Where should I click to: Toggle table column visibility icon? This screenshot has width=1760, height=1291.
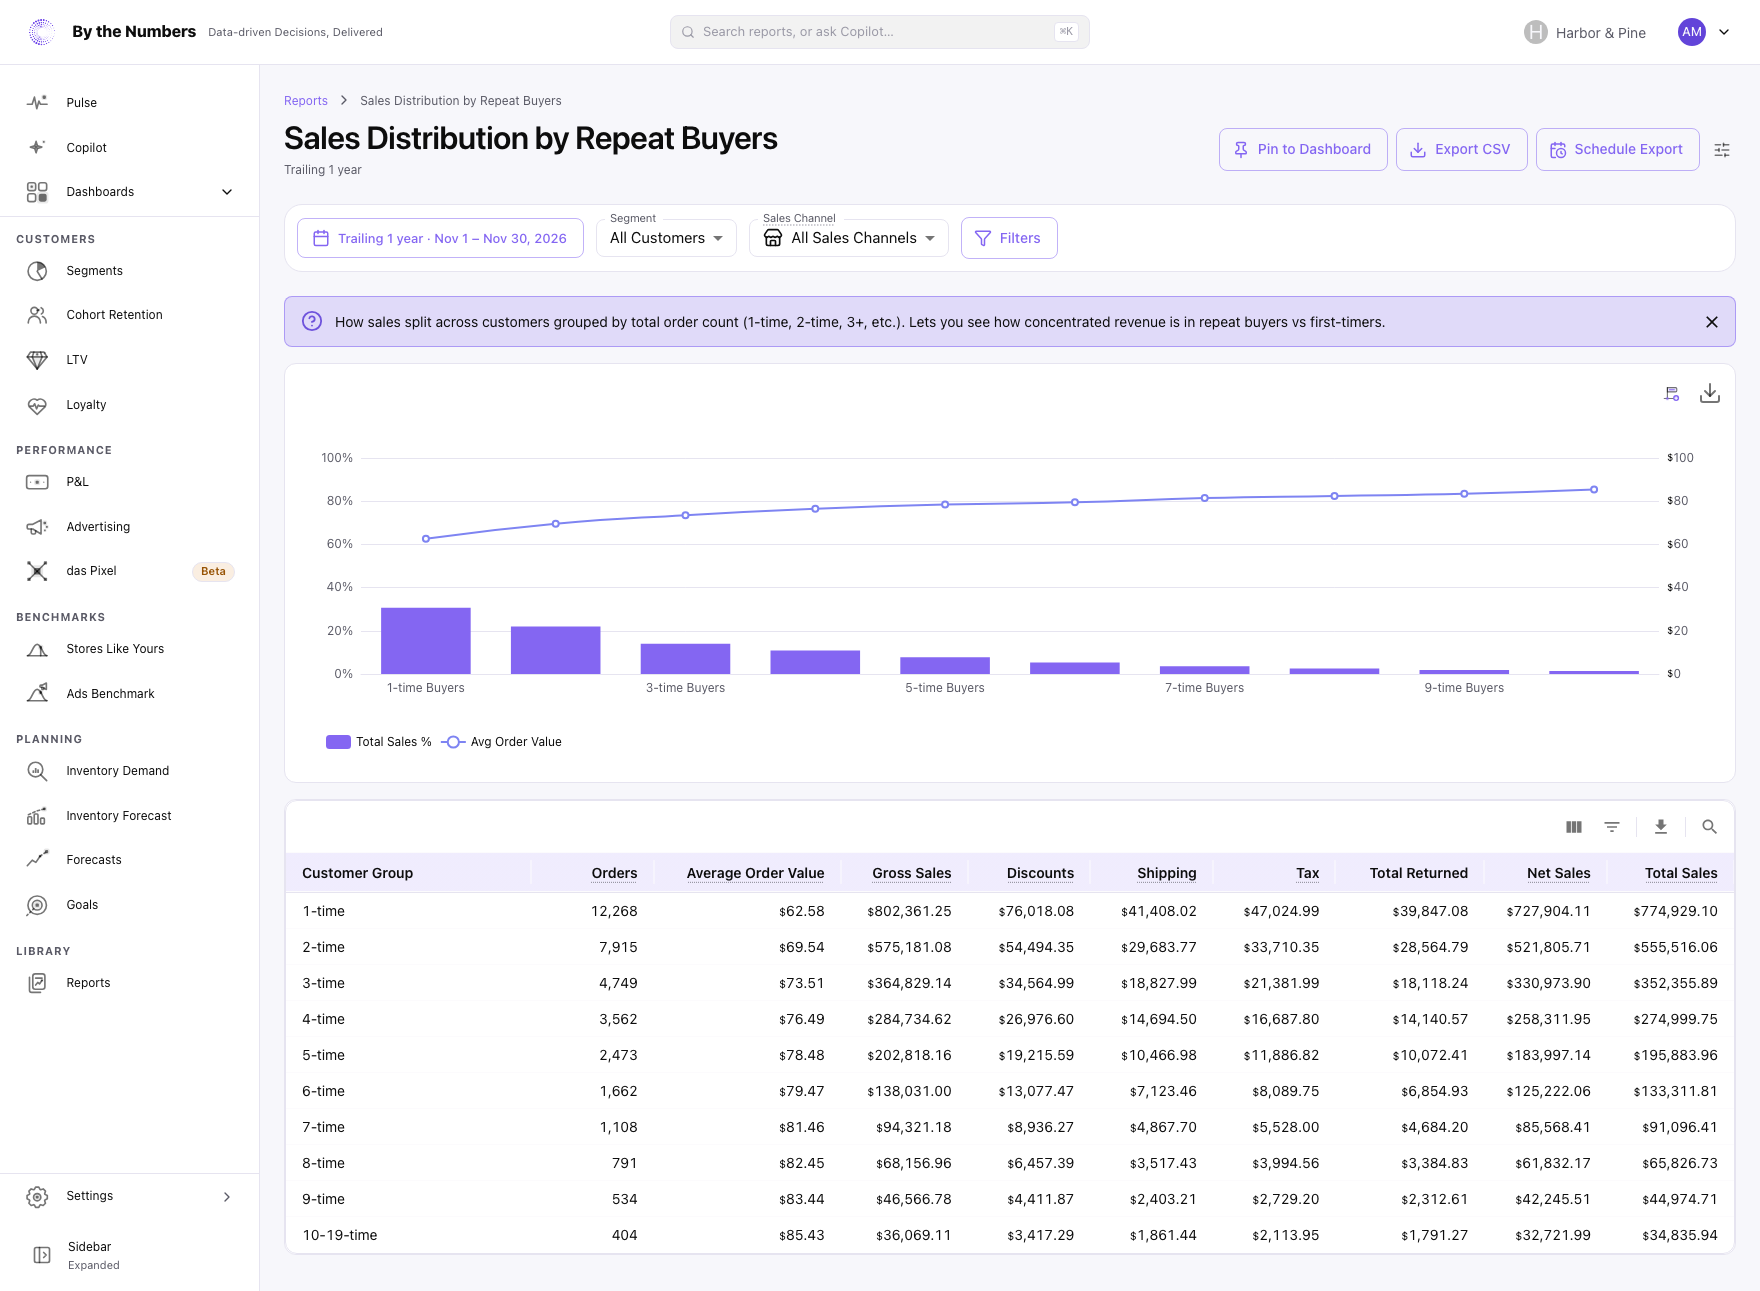click(x=1574, y=827)
